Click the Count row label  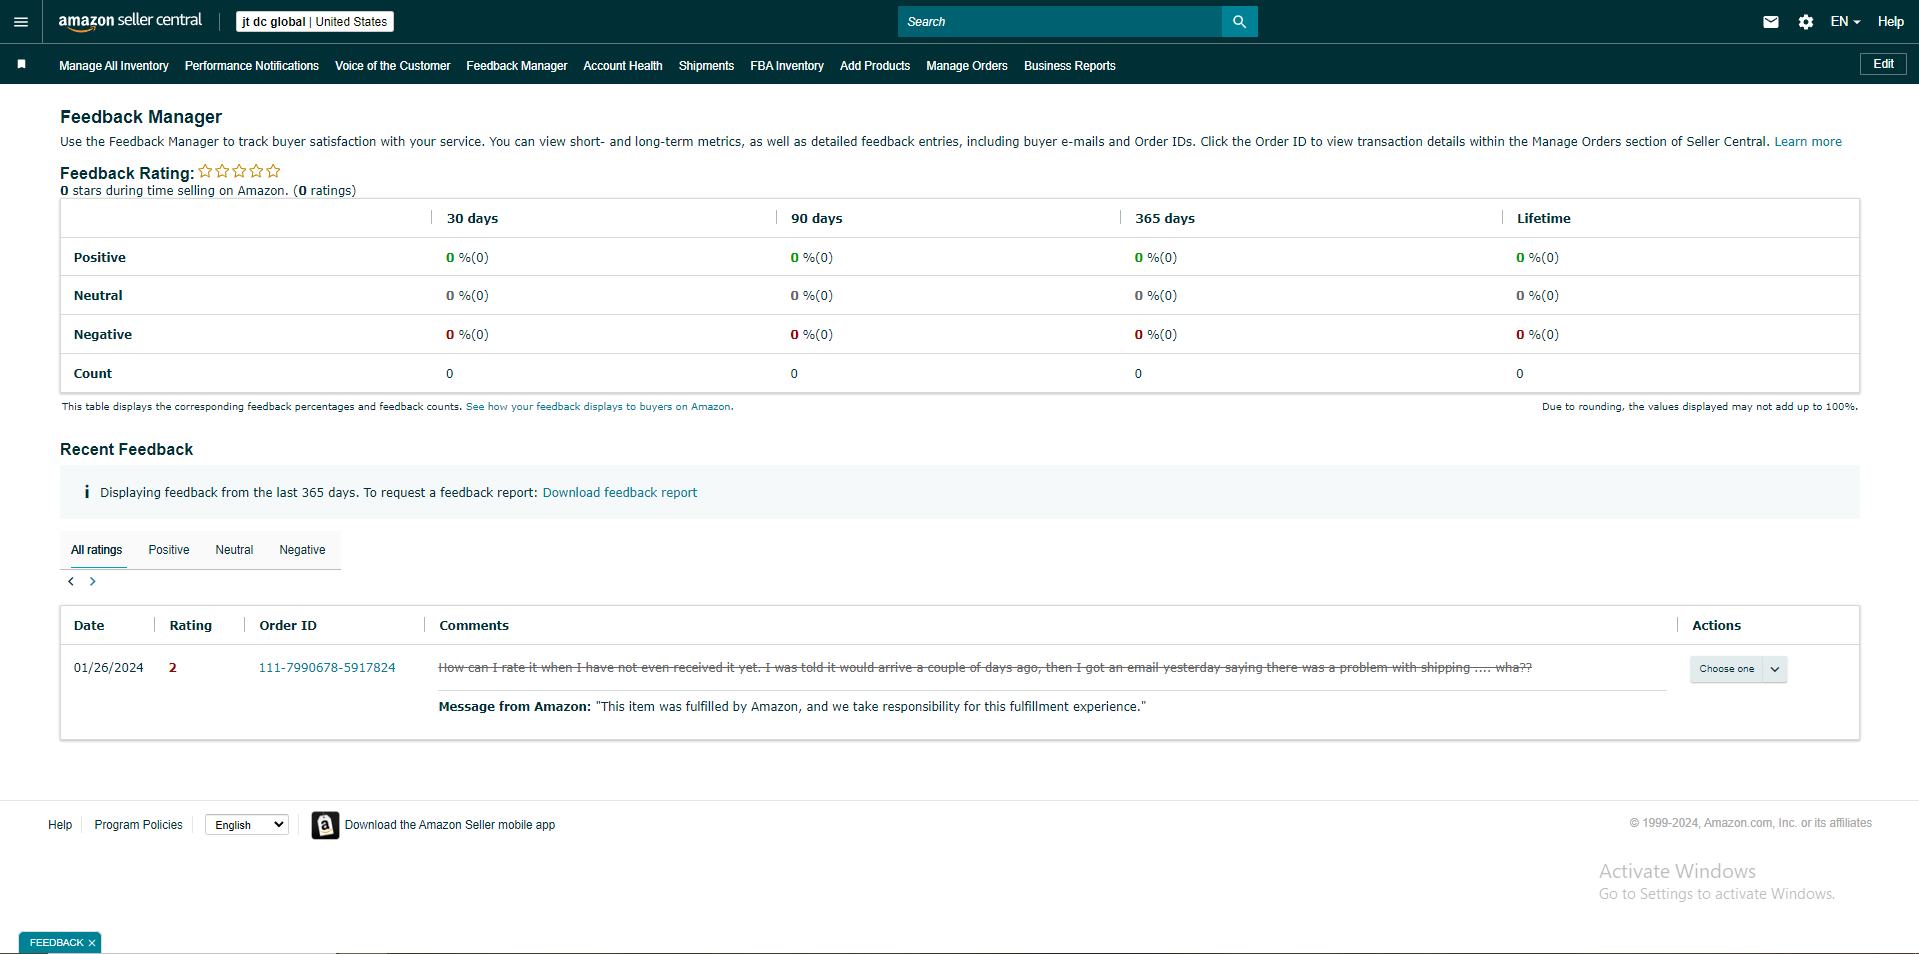93,374
